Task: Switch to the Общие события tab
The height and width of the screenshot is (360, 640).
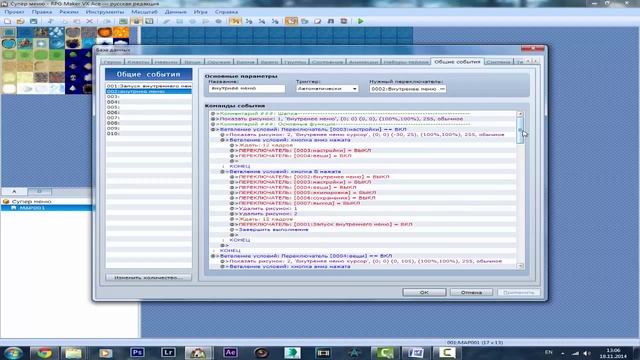Action: 457,62
